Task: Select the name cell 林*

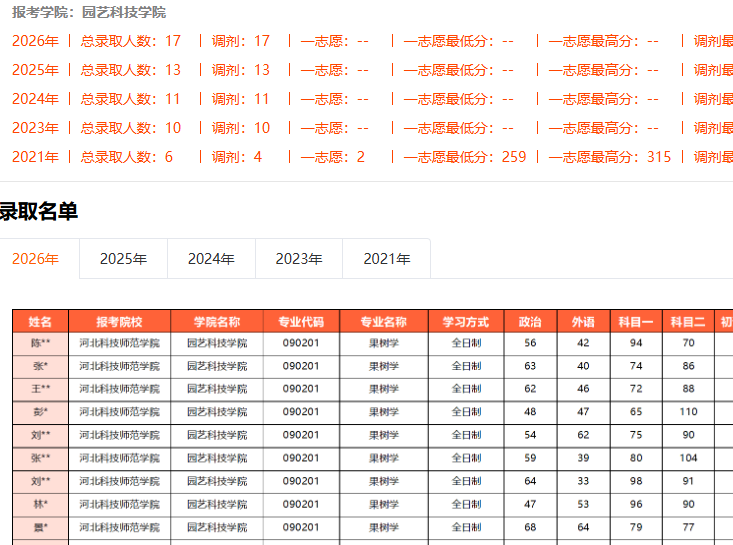Action: click(x=40, y=504)
